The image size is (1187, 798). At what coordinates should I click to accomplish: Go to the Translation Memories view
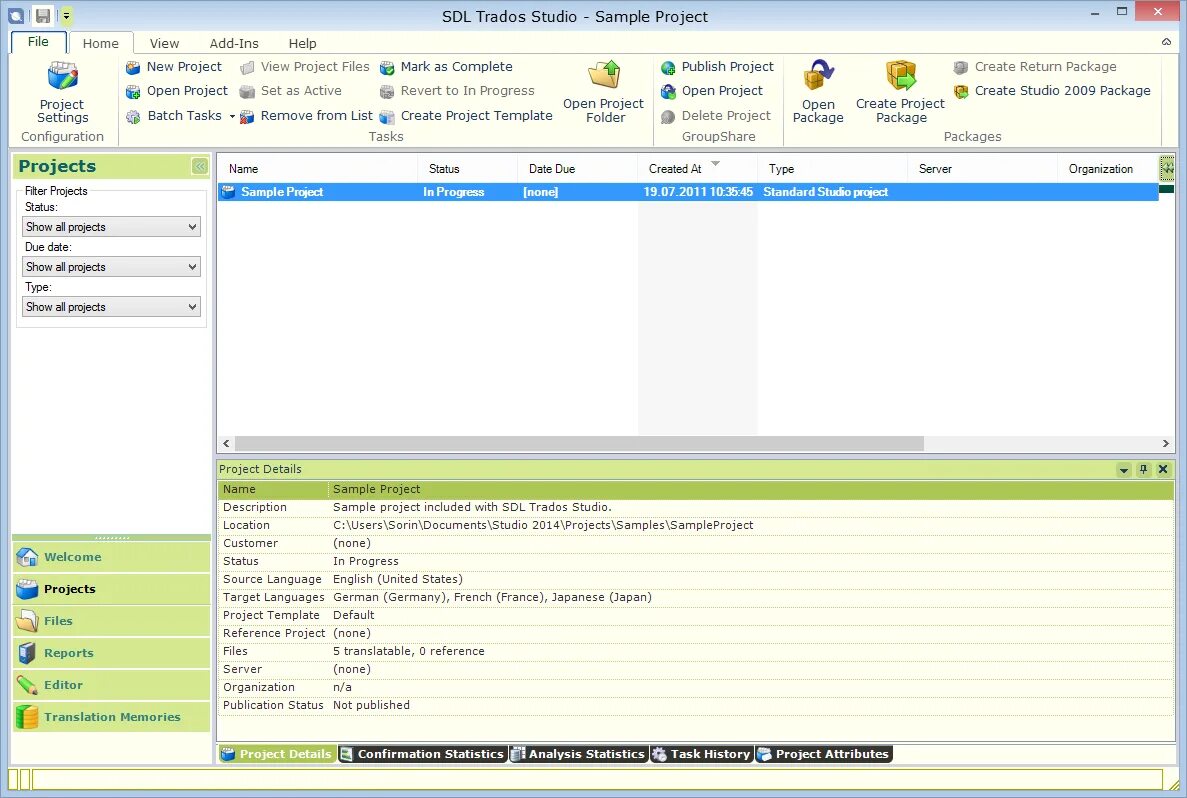[111, 717]
